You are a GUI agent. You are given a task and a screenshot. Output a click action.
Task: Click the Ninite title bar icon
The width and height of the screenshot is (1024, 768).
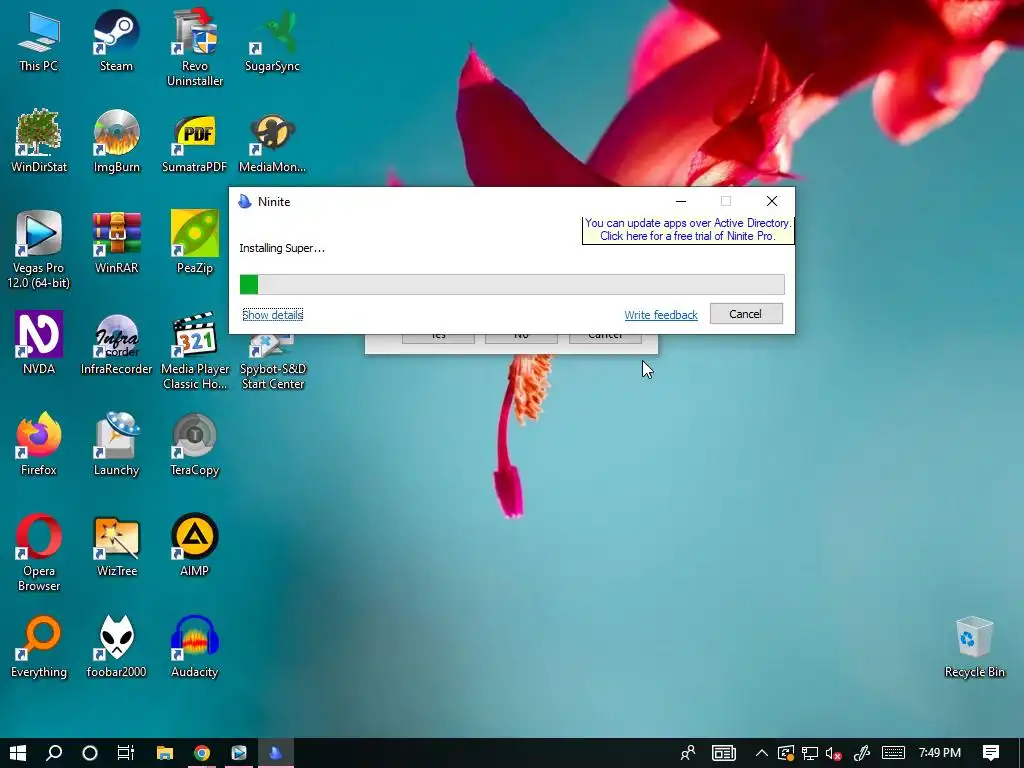pyautogui.click(x=245, y=201)
